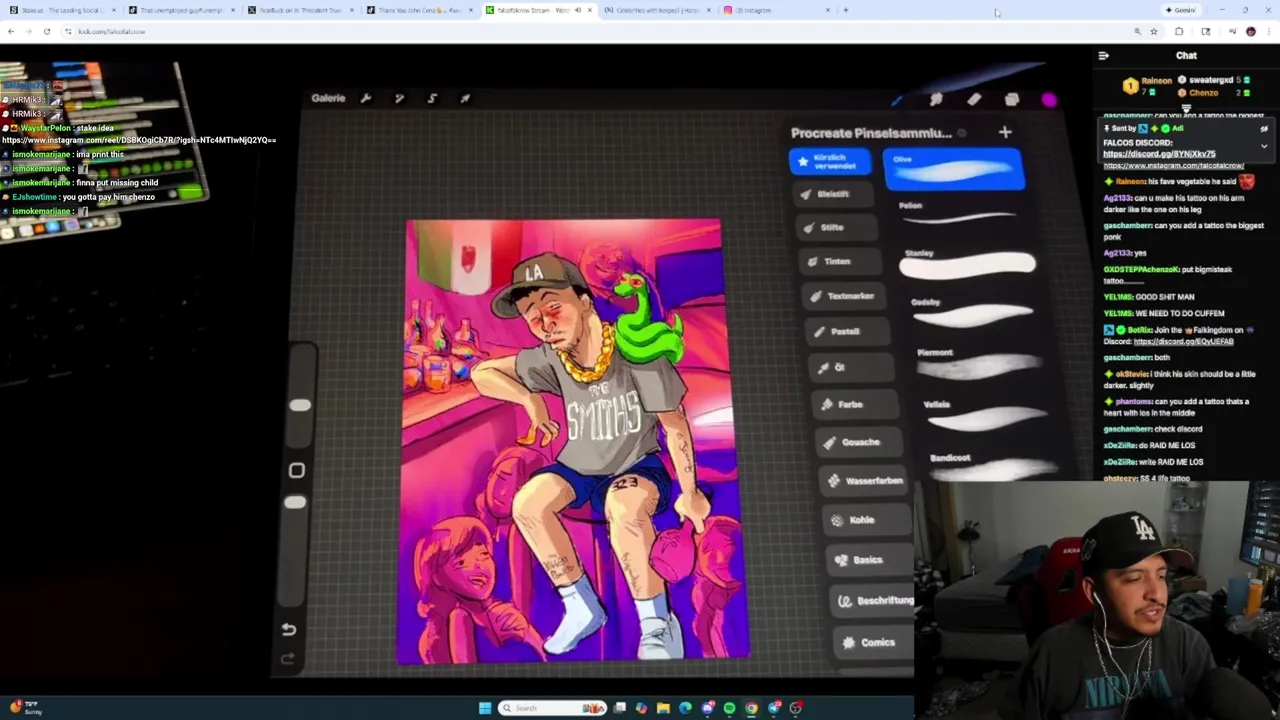Select the Eraser tool in Procreate
Screen dimensions: 1280x720
[x=974, y=99]
